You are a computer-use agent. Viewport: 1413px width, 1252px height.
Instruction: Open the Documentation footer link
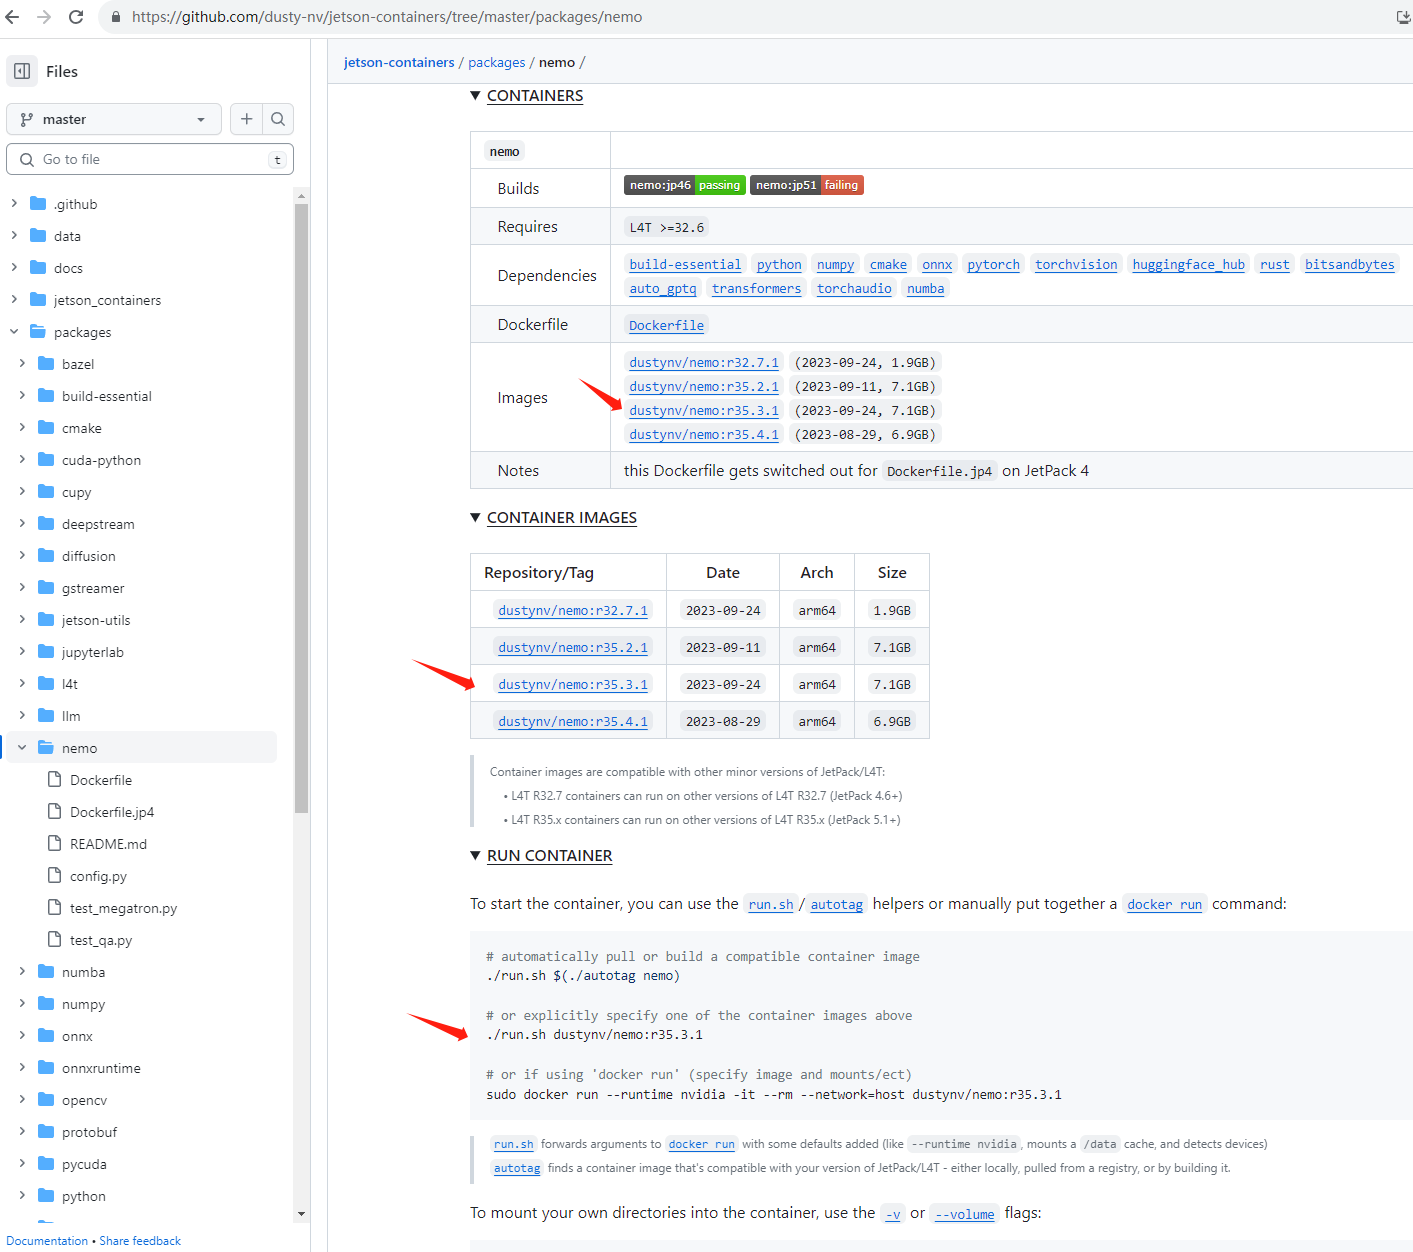point(47,1240)
